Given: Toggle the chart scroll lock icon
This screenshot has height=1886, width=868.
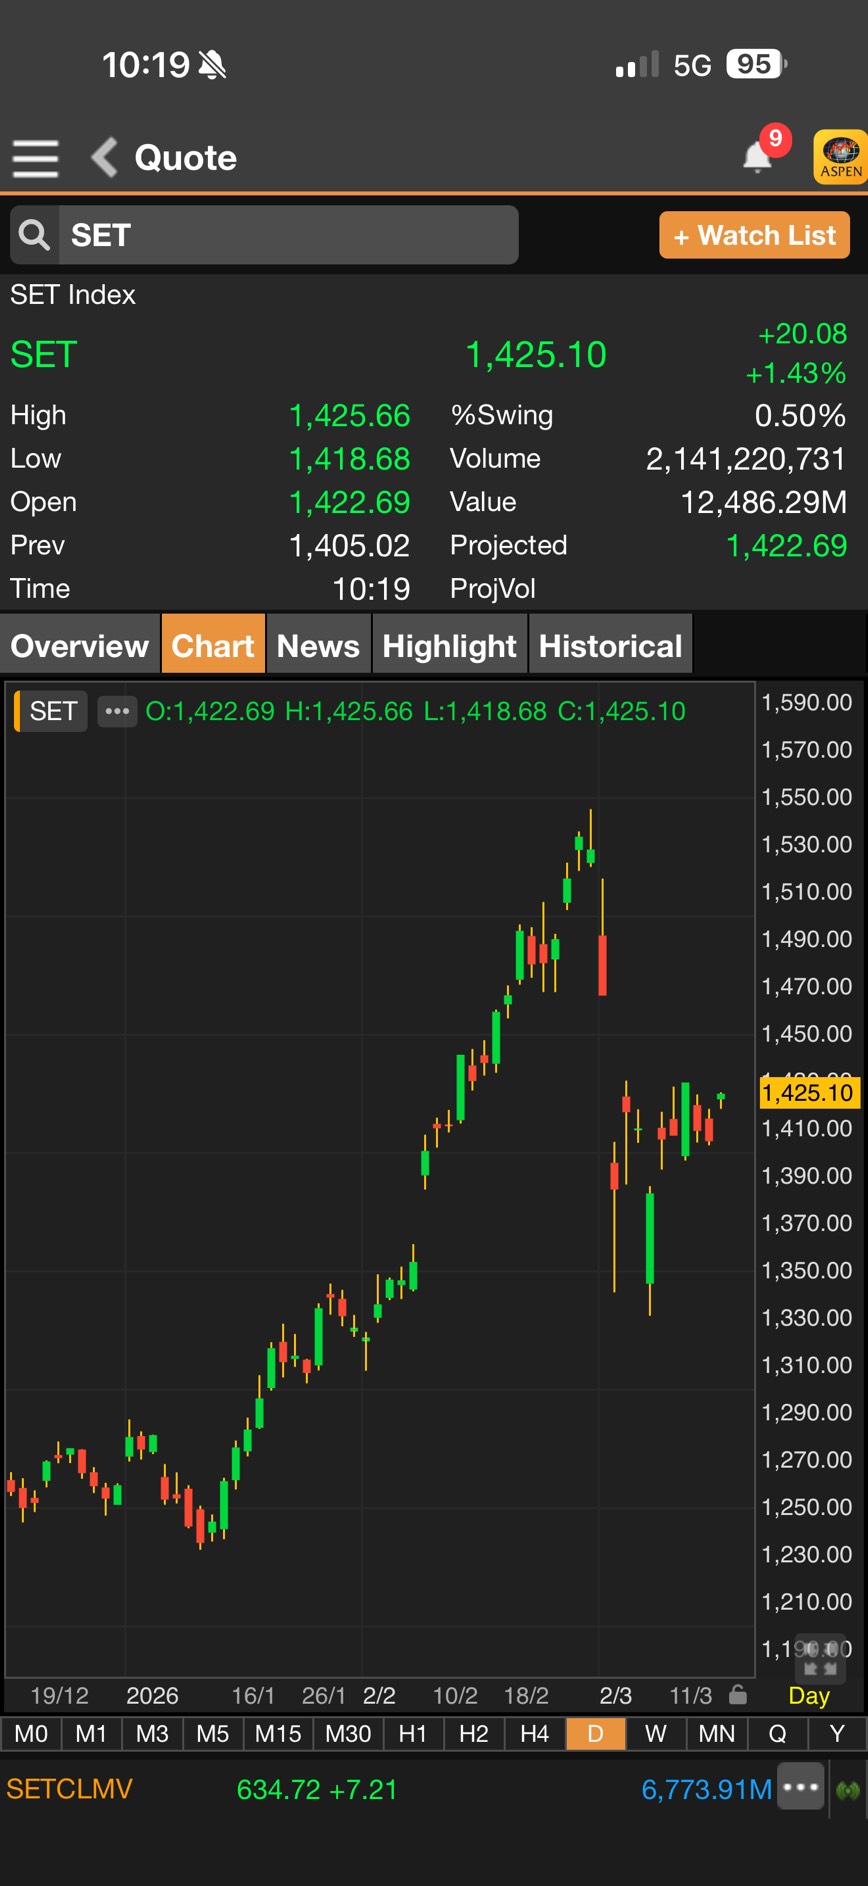Looking at the screenshot, I should pyautogui.click(x=738, y=1694).
